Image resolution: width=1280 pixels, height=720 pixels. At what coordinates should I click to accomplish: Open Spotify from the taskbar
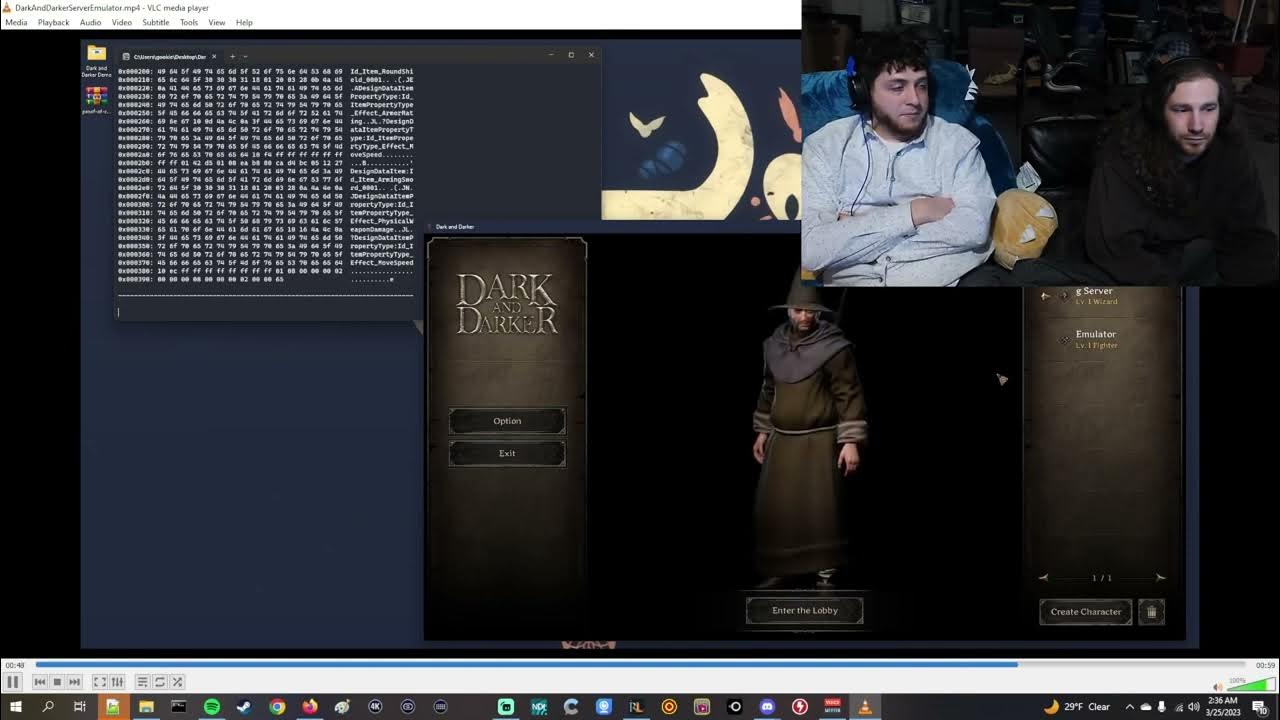tap(212, 707)
